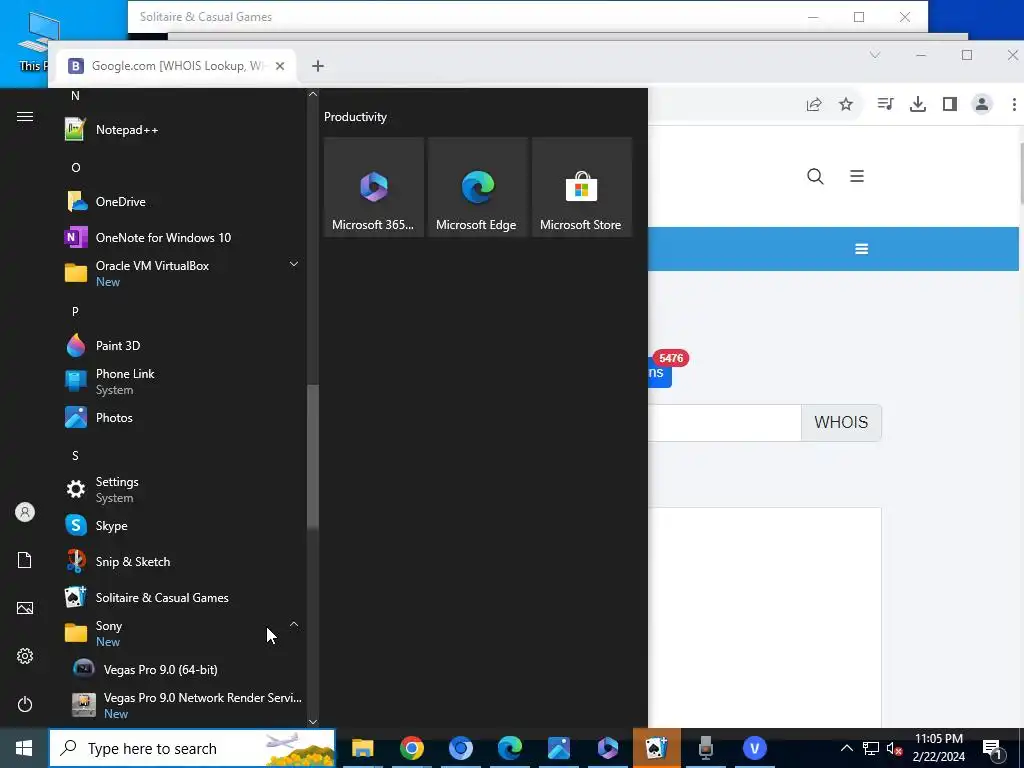Open Photos from the taskbar
The width and height of the screenshot is (1024, 768).
[558, 748]
